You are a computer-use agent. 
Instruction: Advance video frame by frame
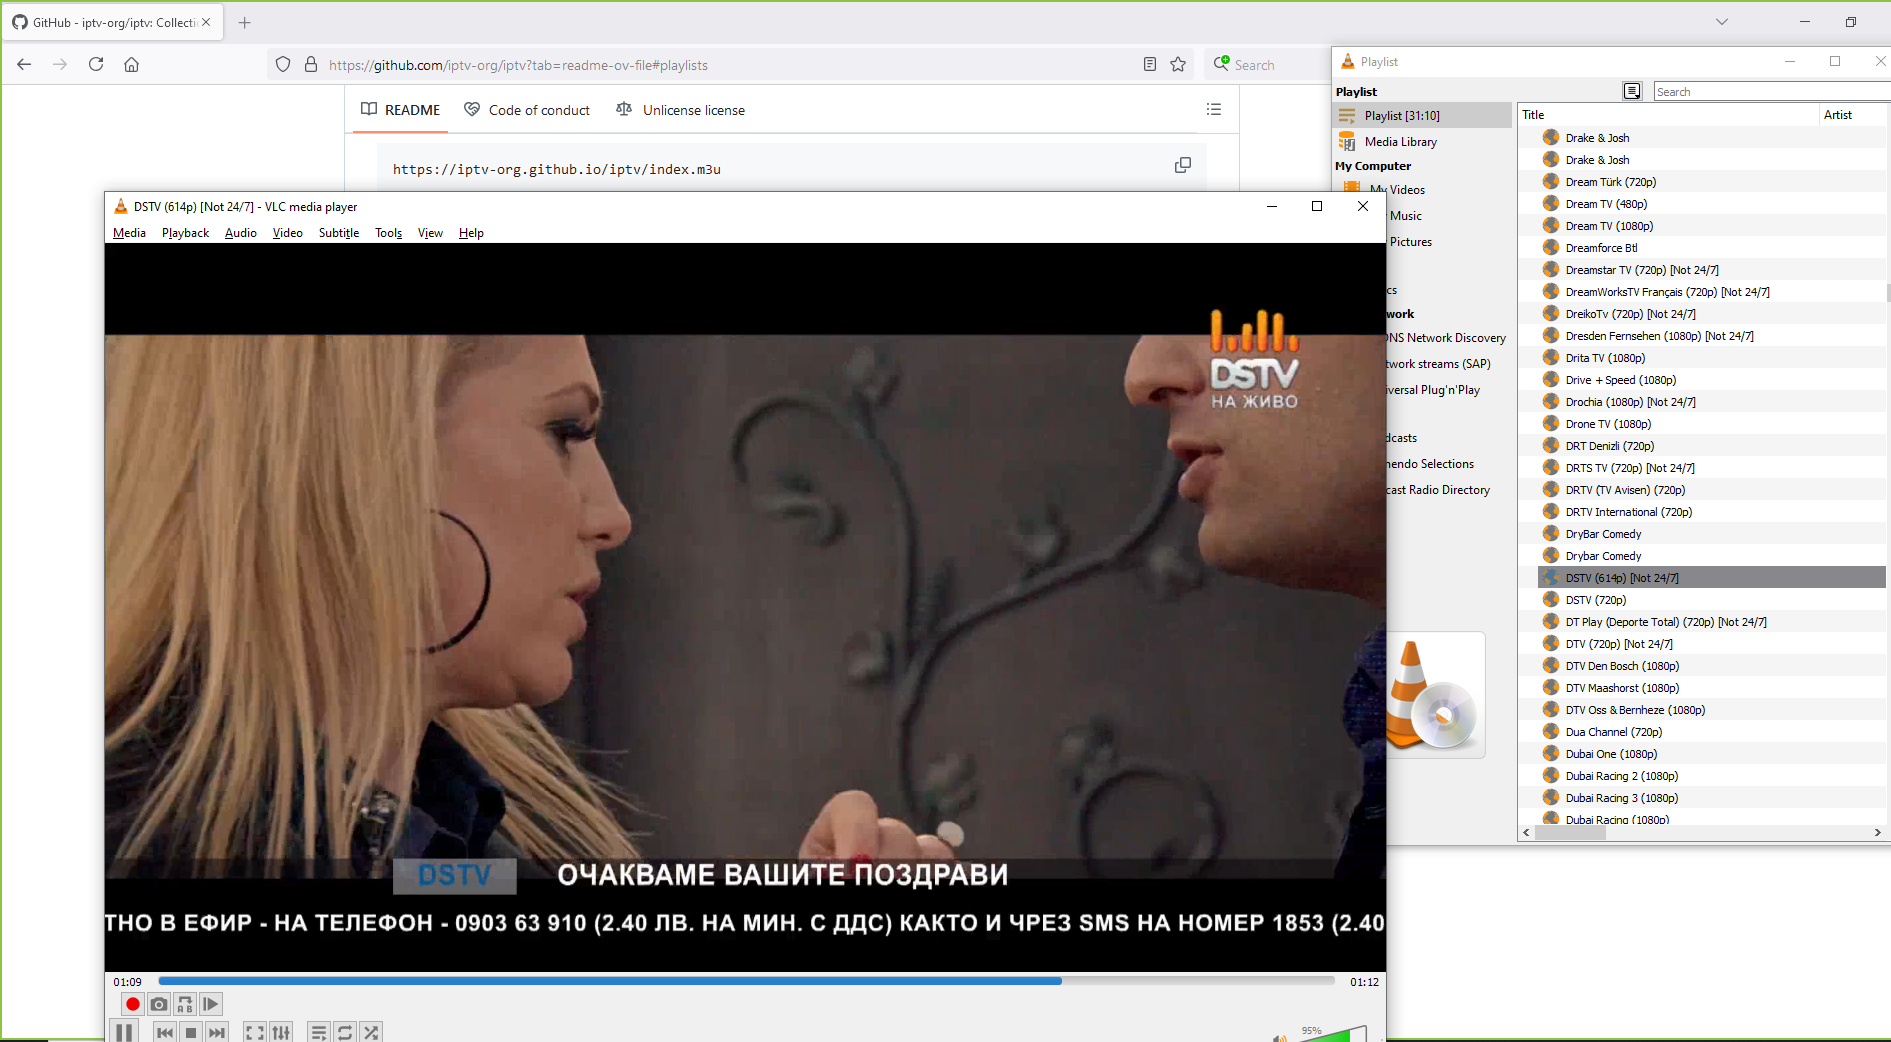tap(211, 1004)
